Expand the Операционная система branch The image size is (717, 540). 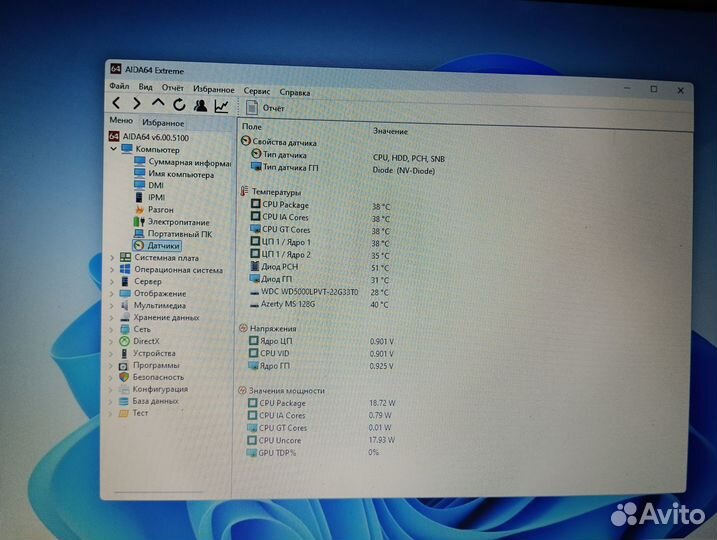112,270
